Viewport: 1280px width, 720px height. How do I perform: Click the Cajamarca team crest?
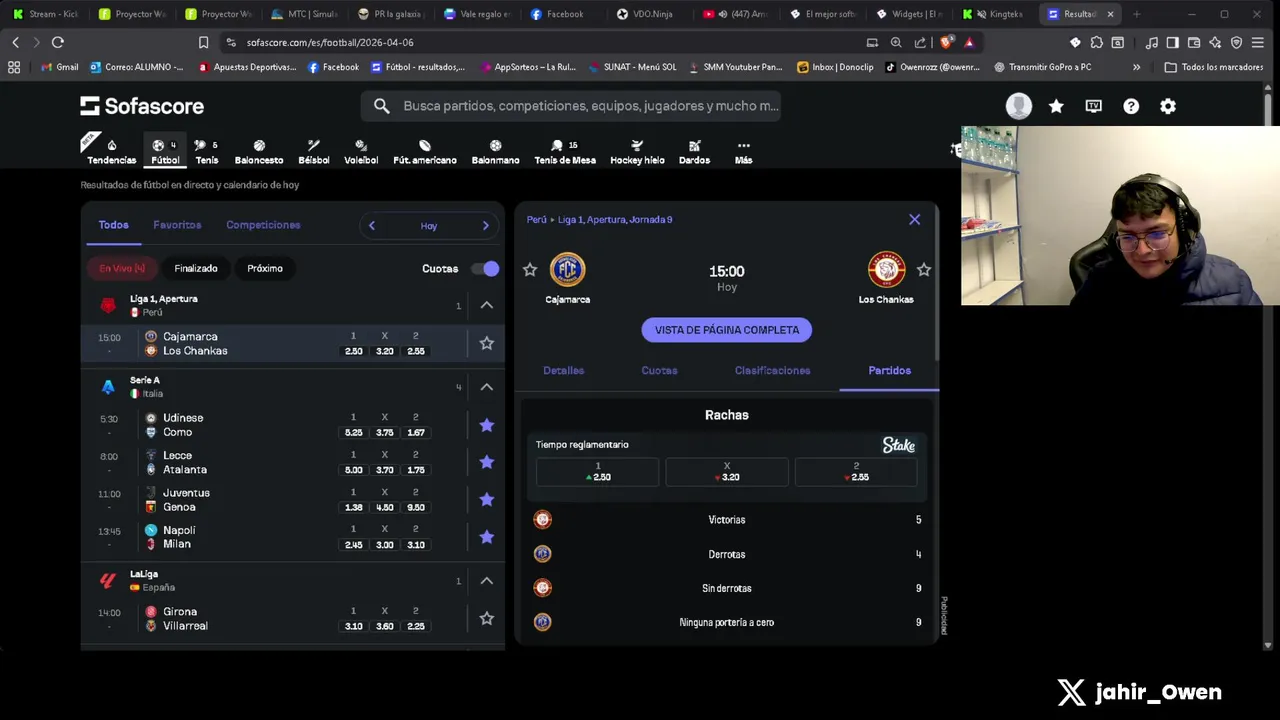point(567,269)
